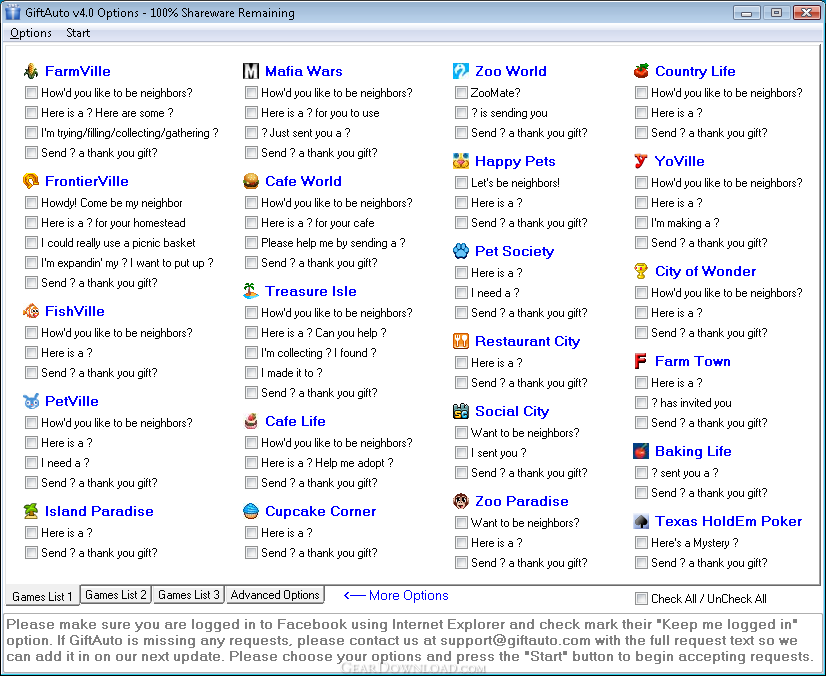Click the Texas HoldEm Poker spade icon
Screen dimensions: 826x676
tap(641, 521)
